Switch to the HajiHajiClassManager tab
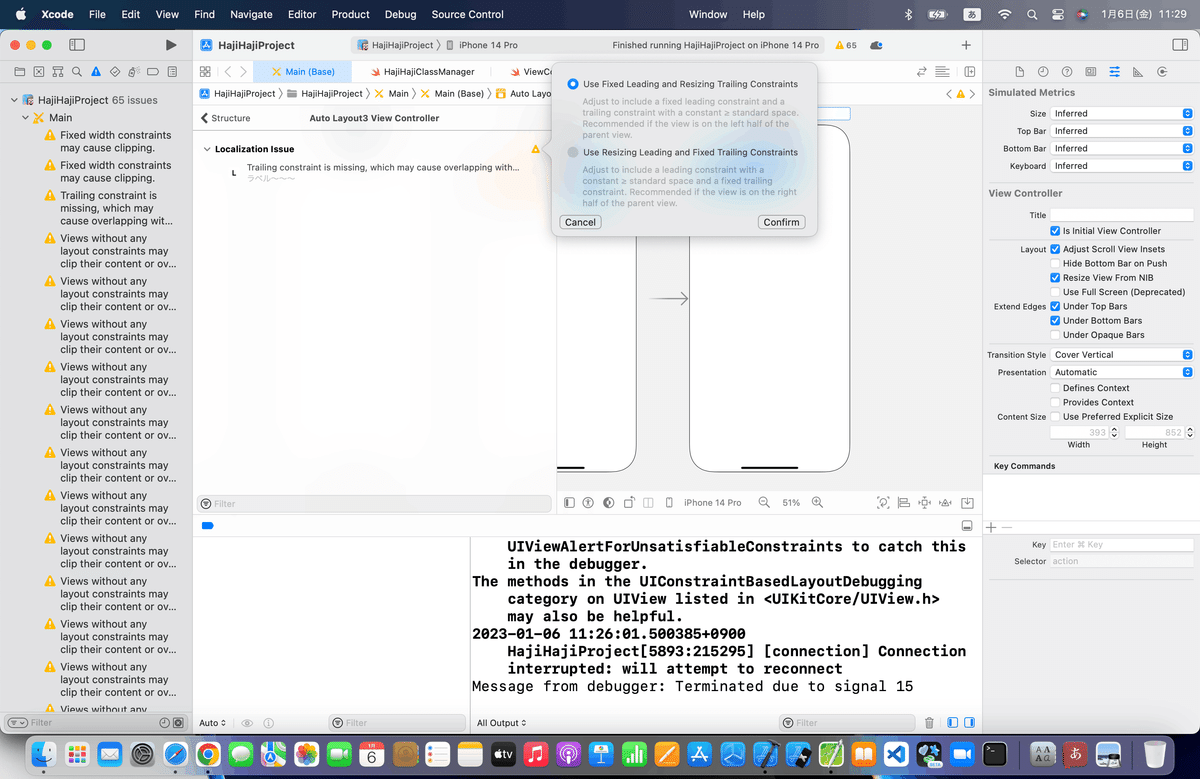 pos(421,72)
